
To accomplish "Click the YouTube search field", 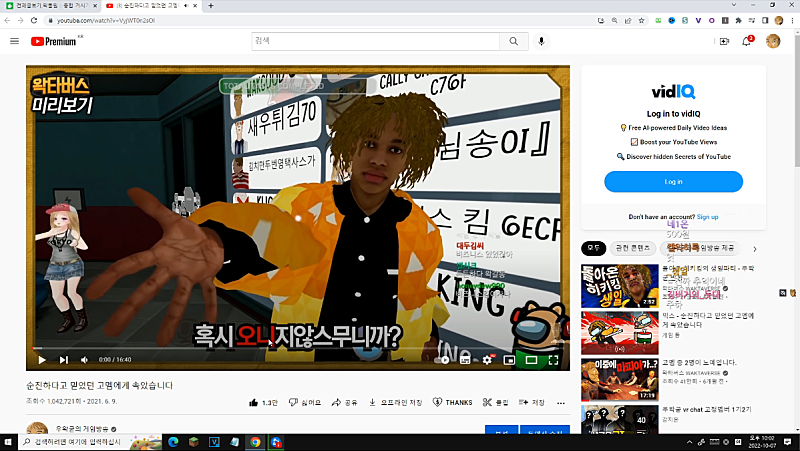I will pyautogui.click(x=376, y=41).
